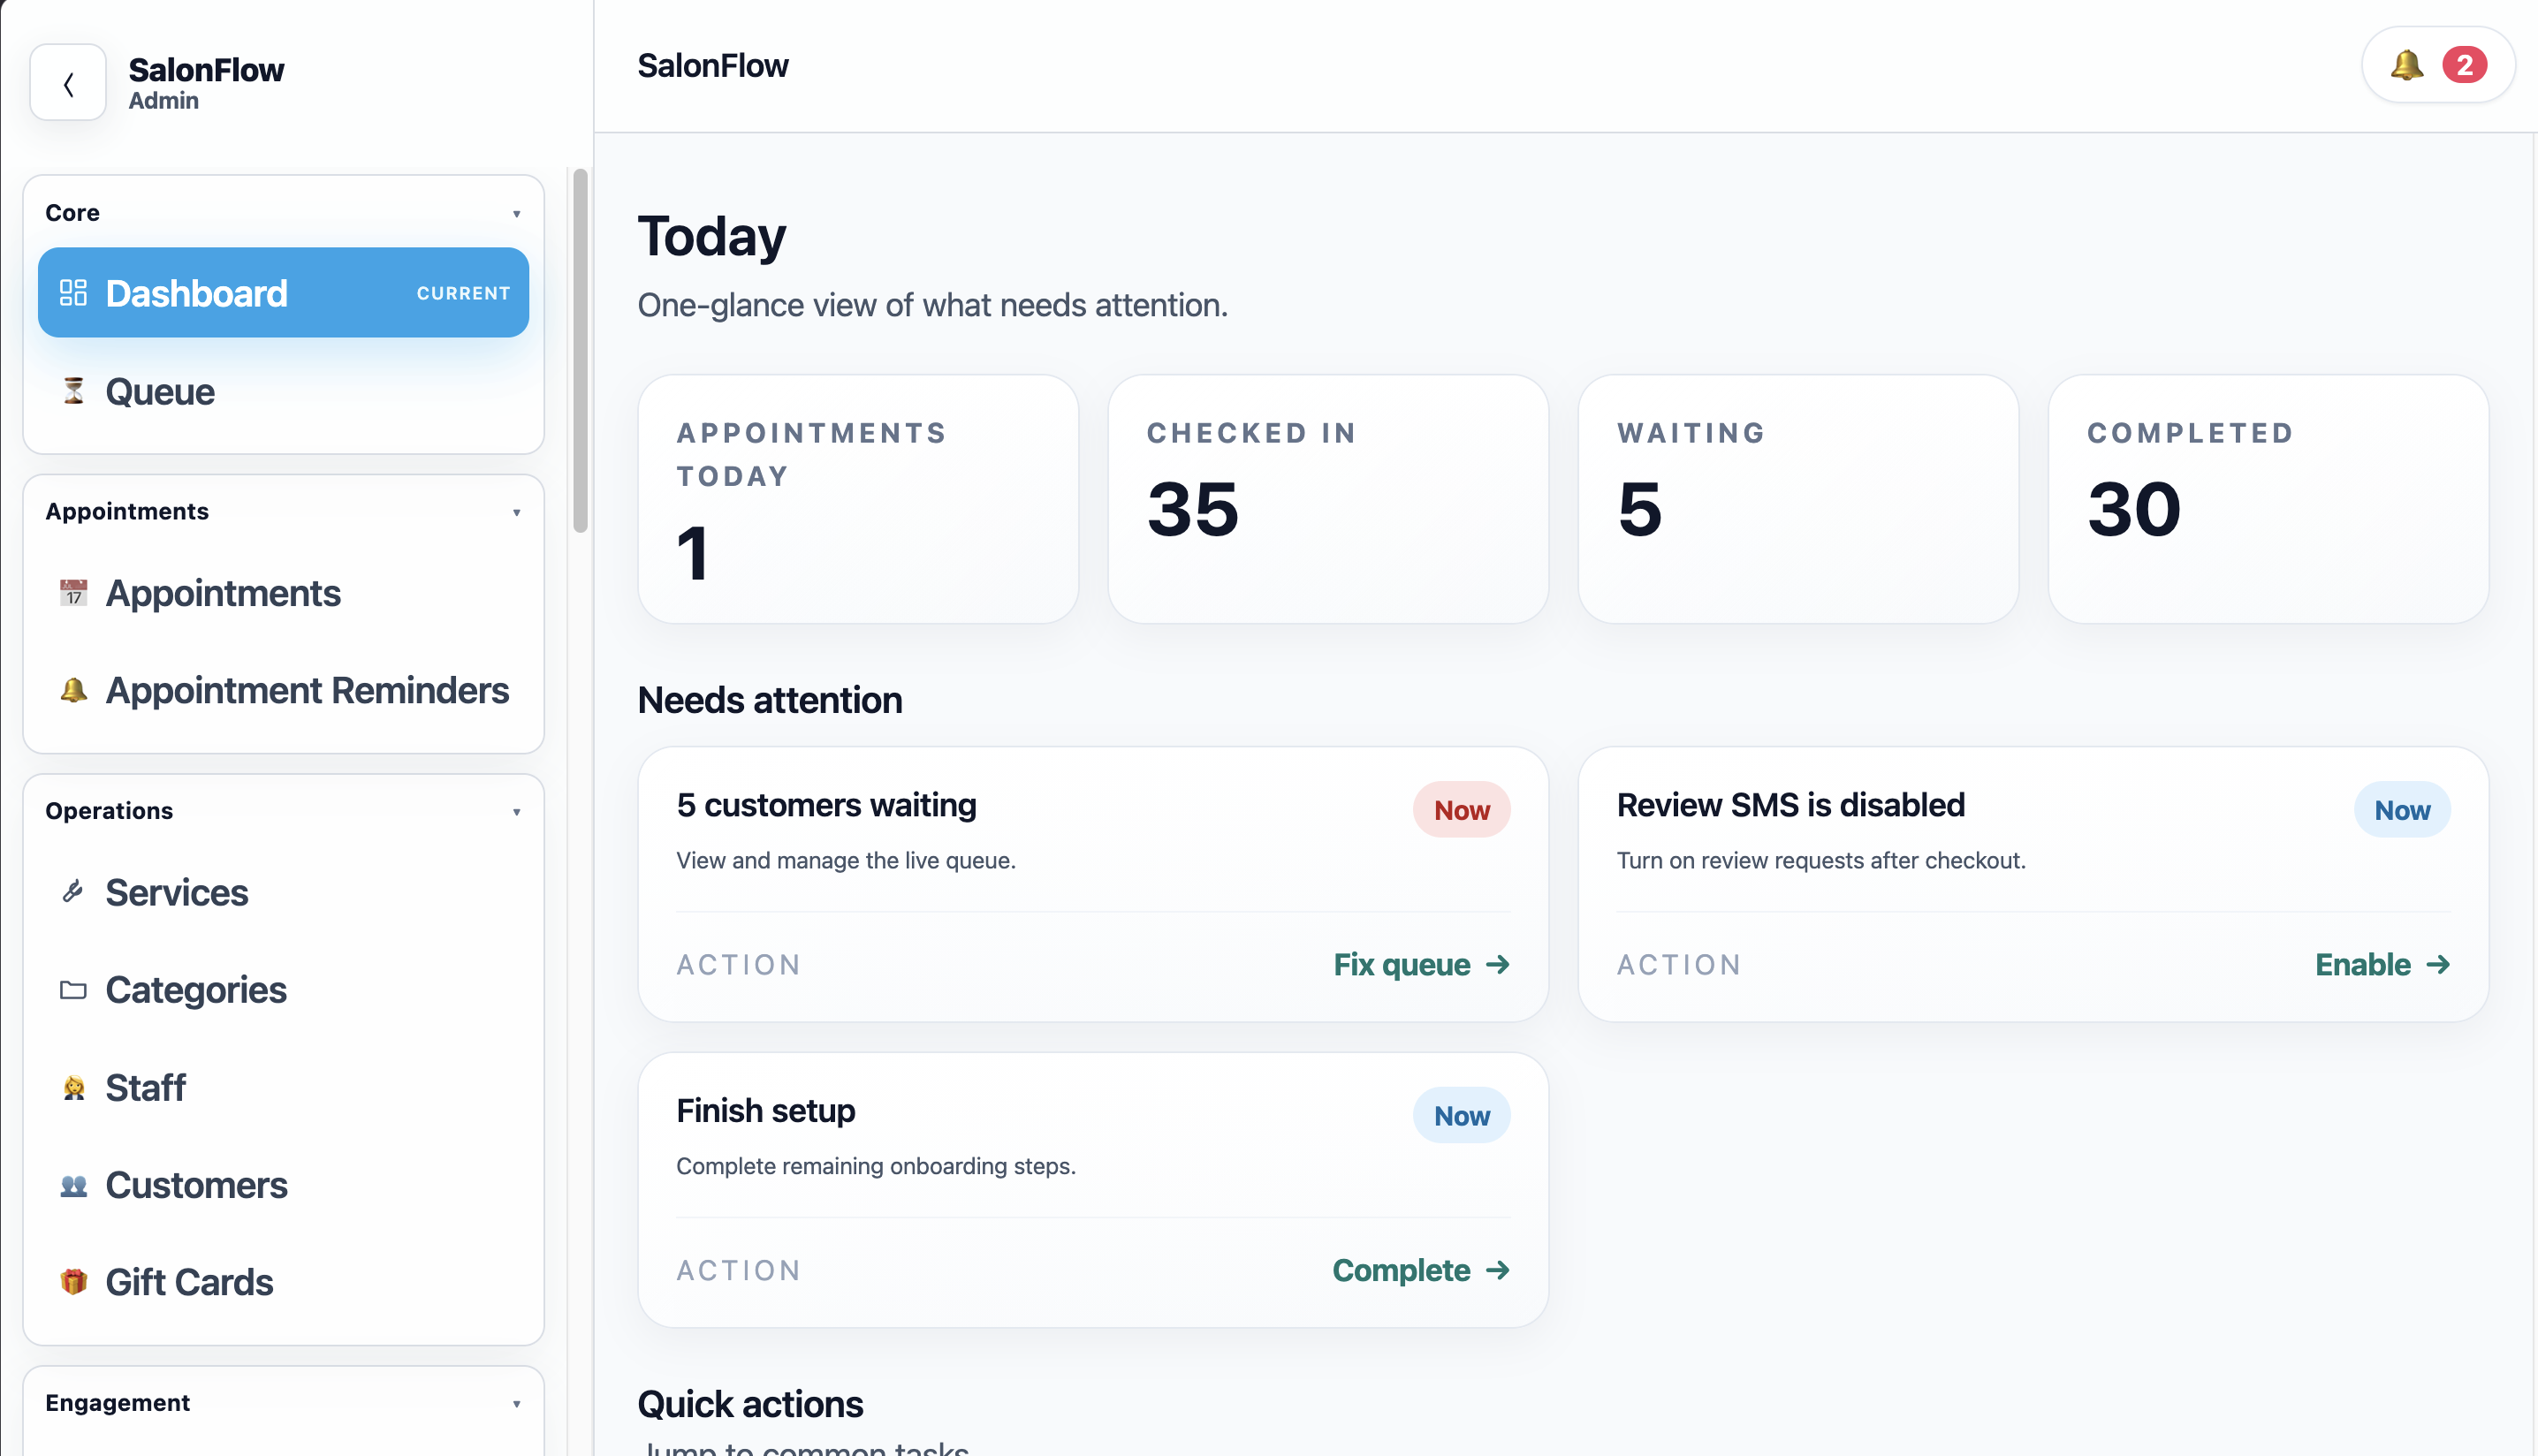Image resolution: width=2538 pixels, height=1456 pixels.
Task: Click the Dashboard grid icon
Action: 73,293
